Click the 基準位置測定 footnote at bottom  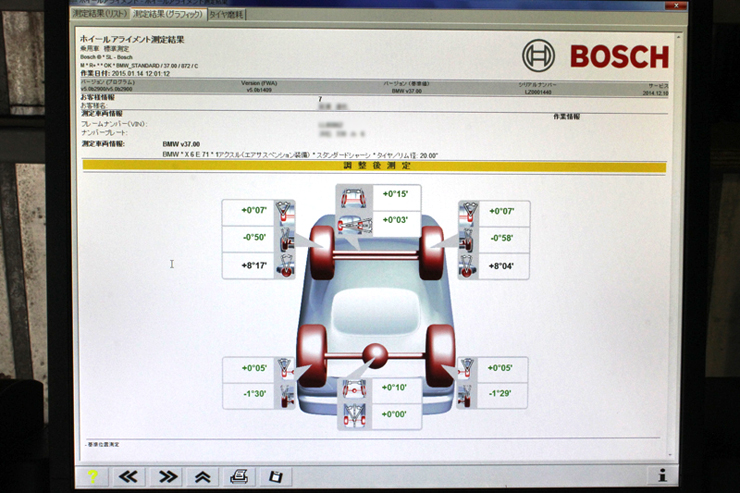point(103,444)
